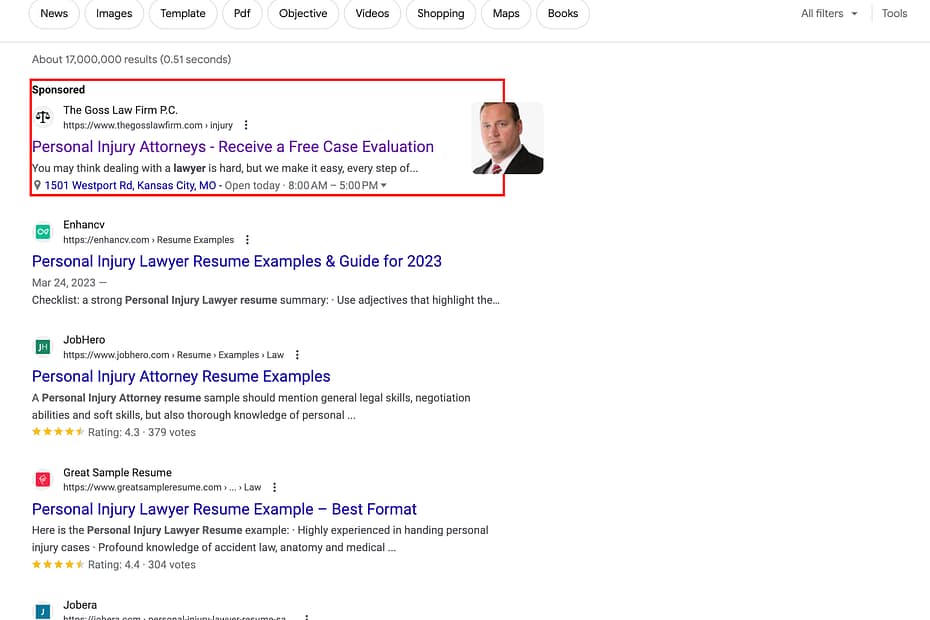Click the https://enhancv.com Resume Examples URL
This screenshot has width=930, height=620.
148,240
